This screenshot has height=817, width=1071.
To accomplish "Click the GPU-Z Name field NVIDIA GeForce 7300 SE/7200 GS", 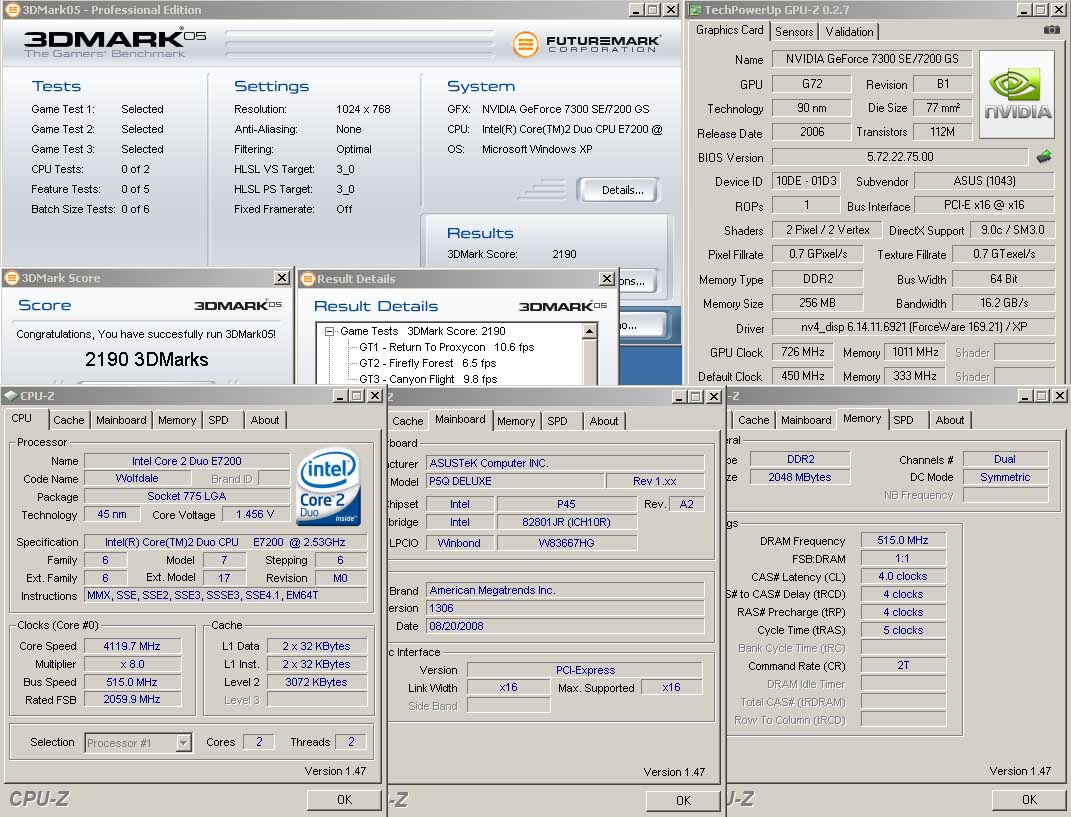I will point(872,59).
